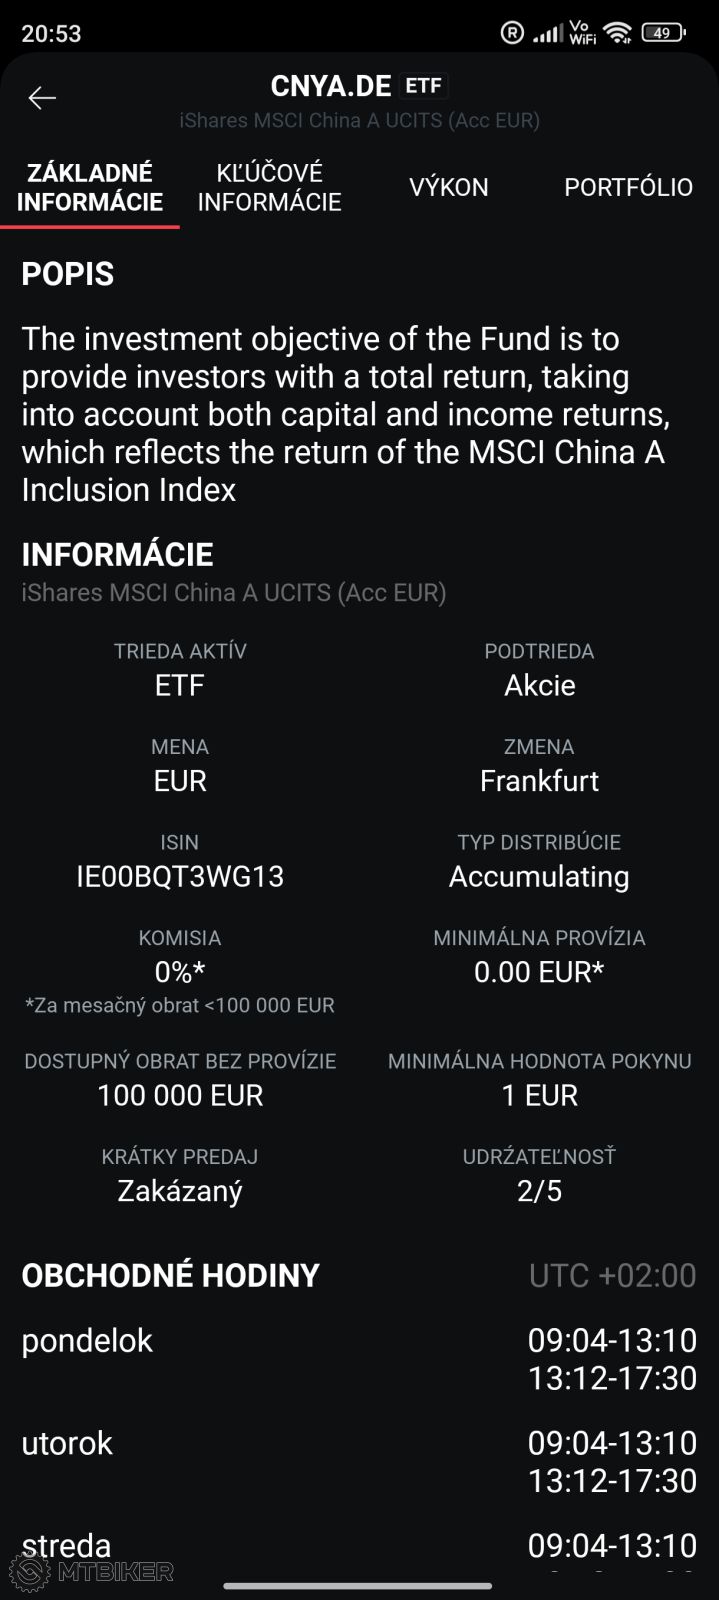Tap the bottom navigation gesture bar
This screenshot has width=719, height=1600.
[359, 1585]
